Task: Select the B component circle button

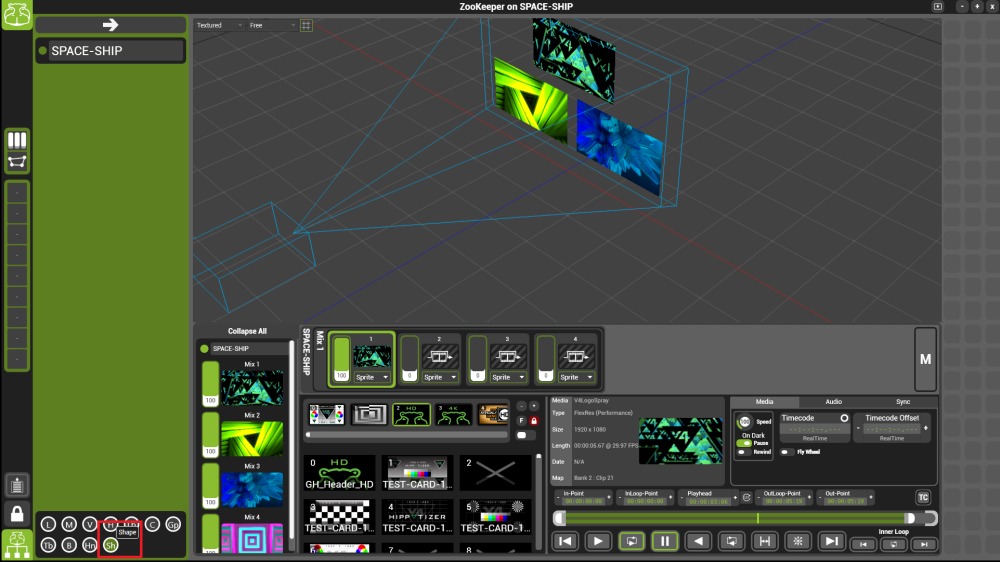Action: [x=69, y=545]
